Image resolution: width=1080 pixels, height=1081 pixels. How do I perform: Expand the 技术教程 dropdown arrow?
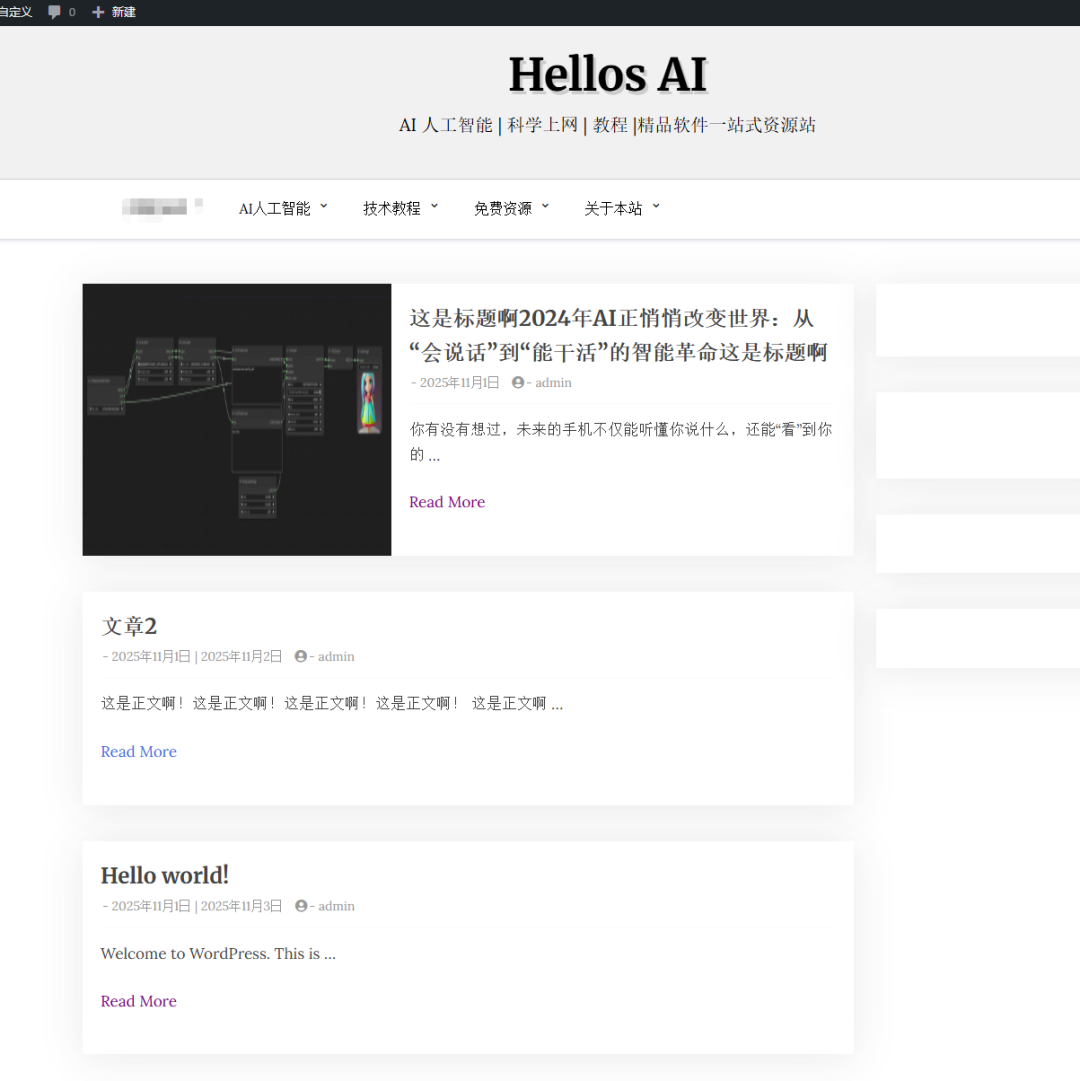pyautogui.click(x=434, y=207)
